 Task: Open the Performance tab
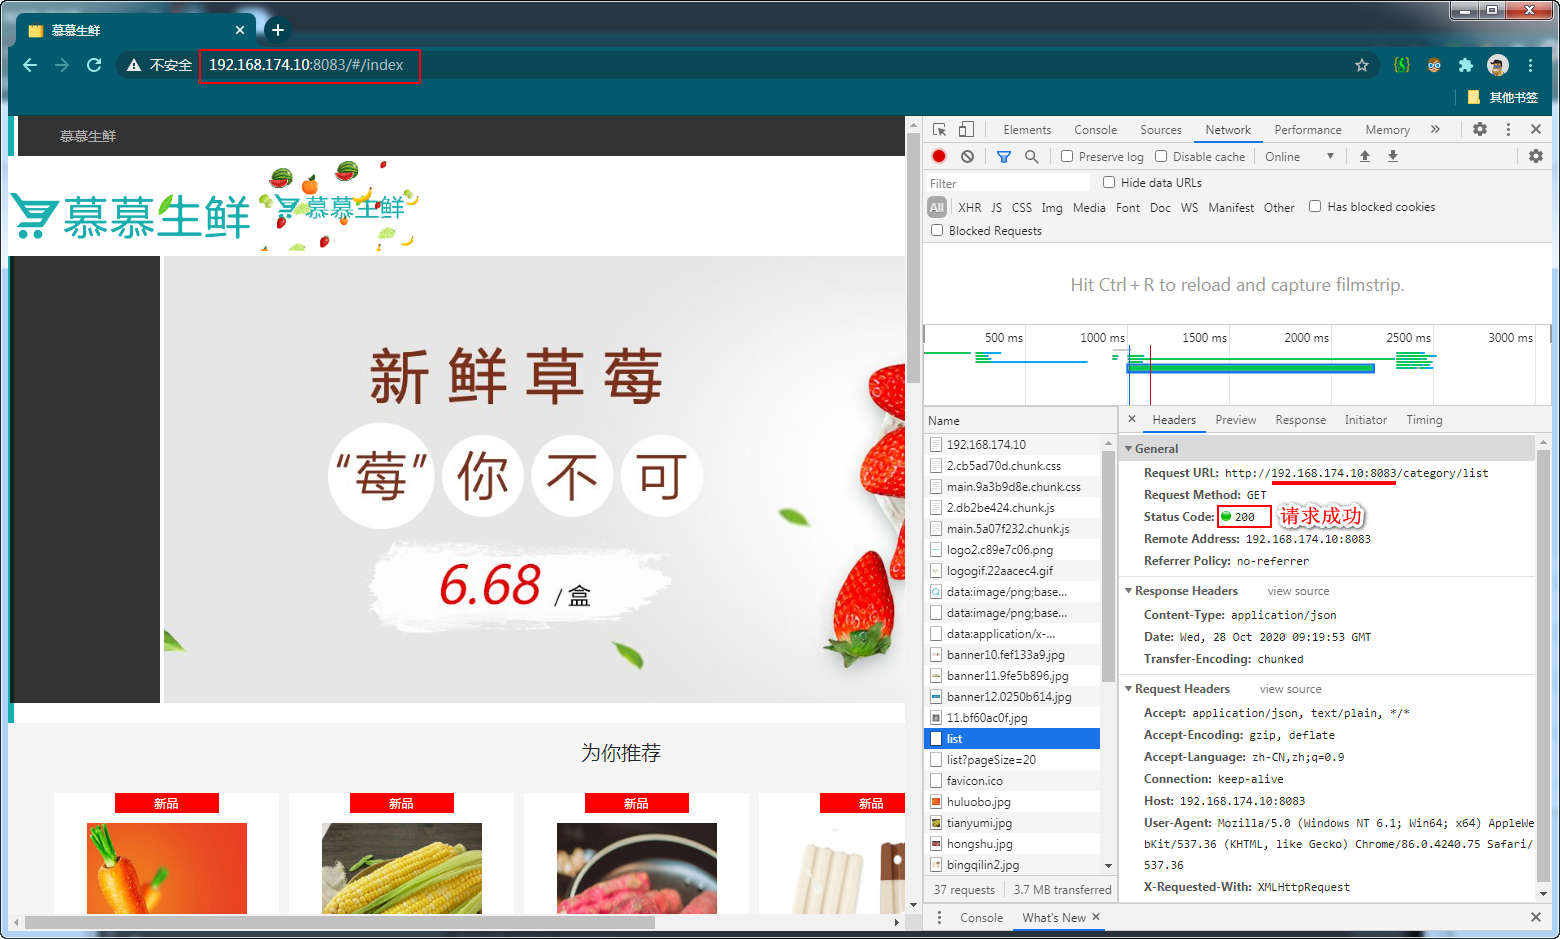1308,130
